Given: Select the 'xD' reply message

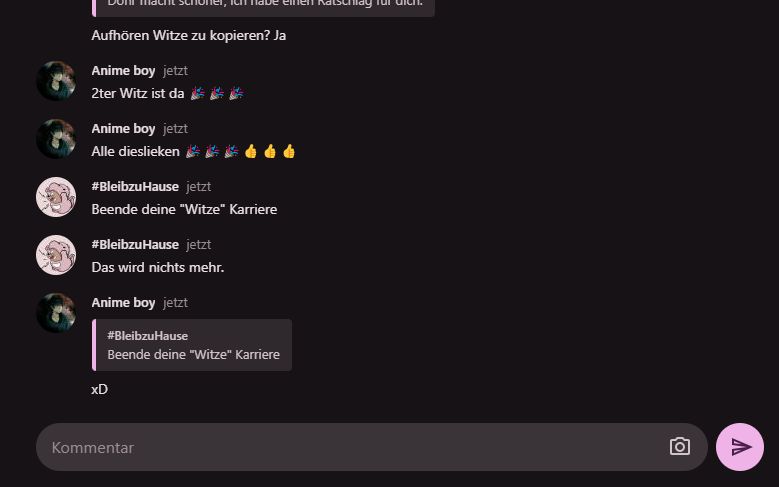Looking at the screenshot, I should pyautogui.click(x=99, y=389).
